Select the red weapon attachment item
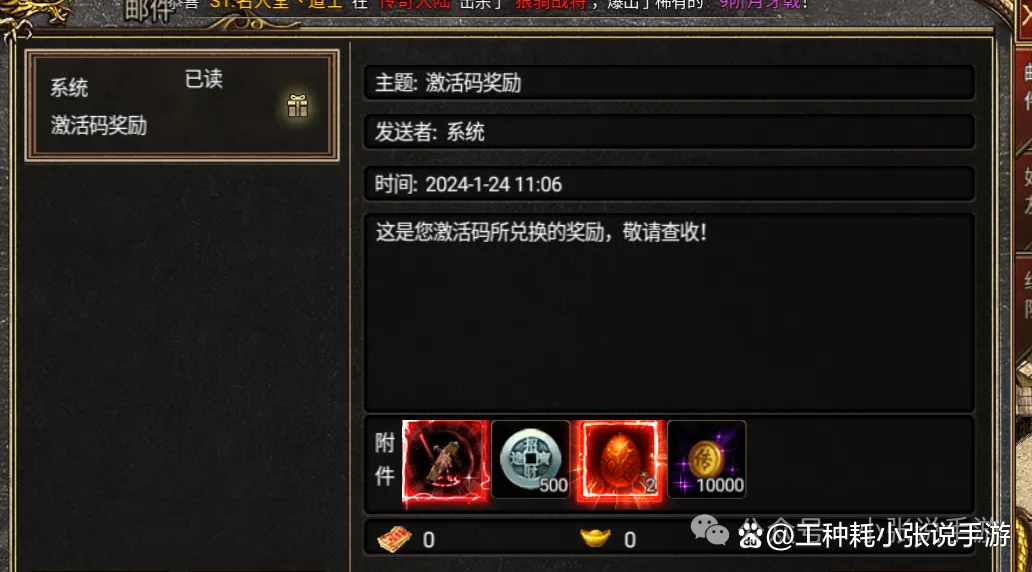This screenshot has height=572, width=1032. (446, 462)
